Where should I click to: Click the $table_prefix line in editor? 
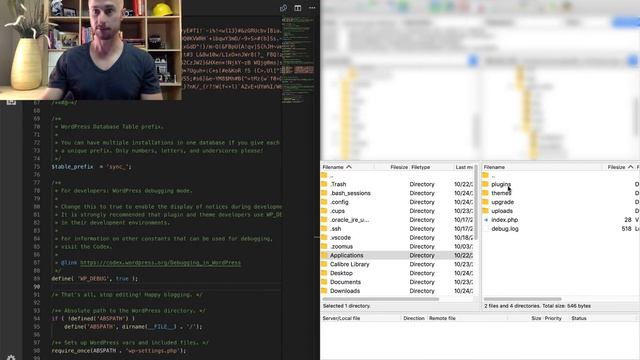[x=91, y=167]
